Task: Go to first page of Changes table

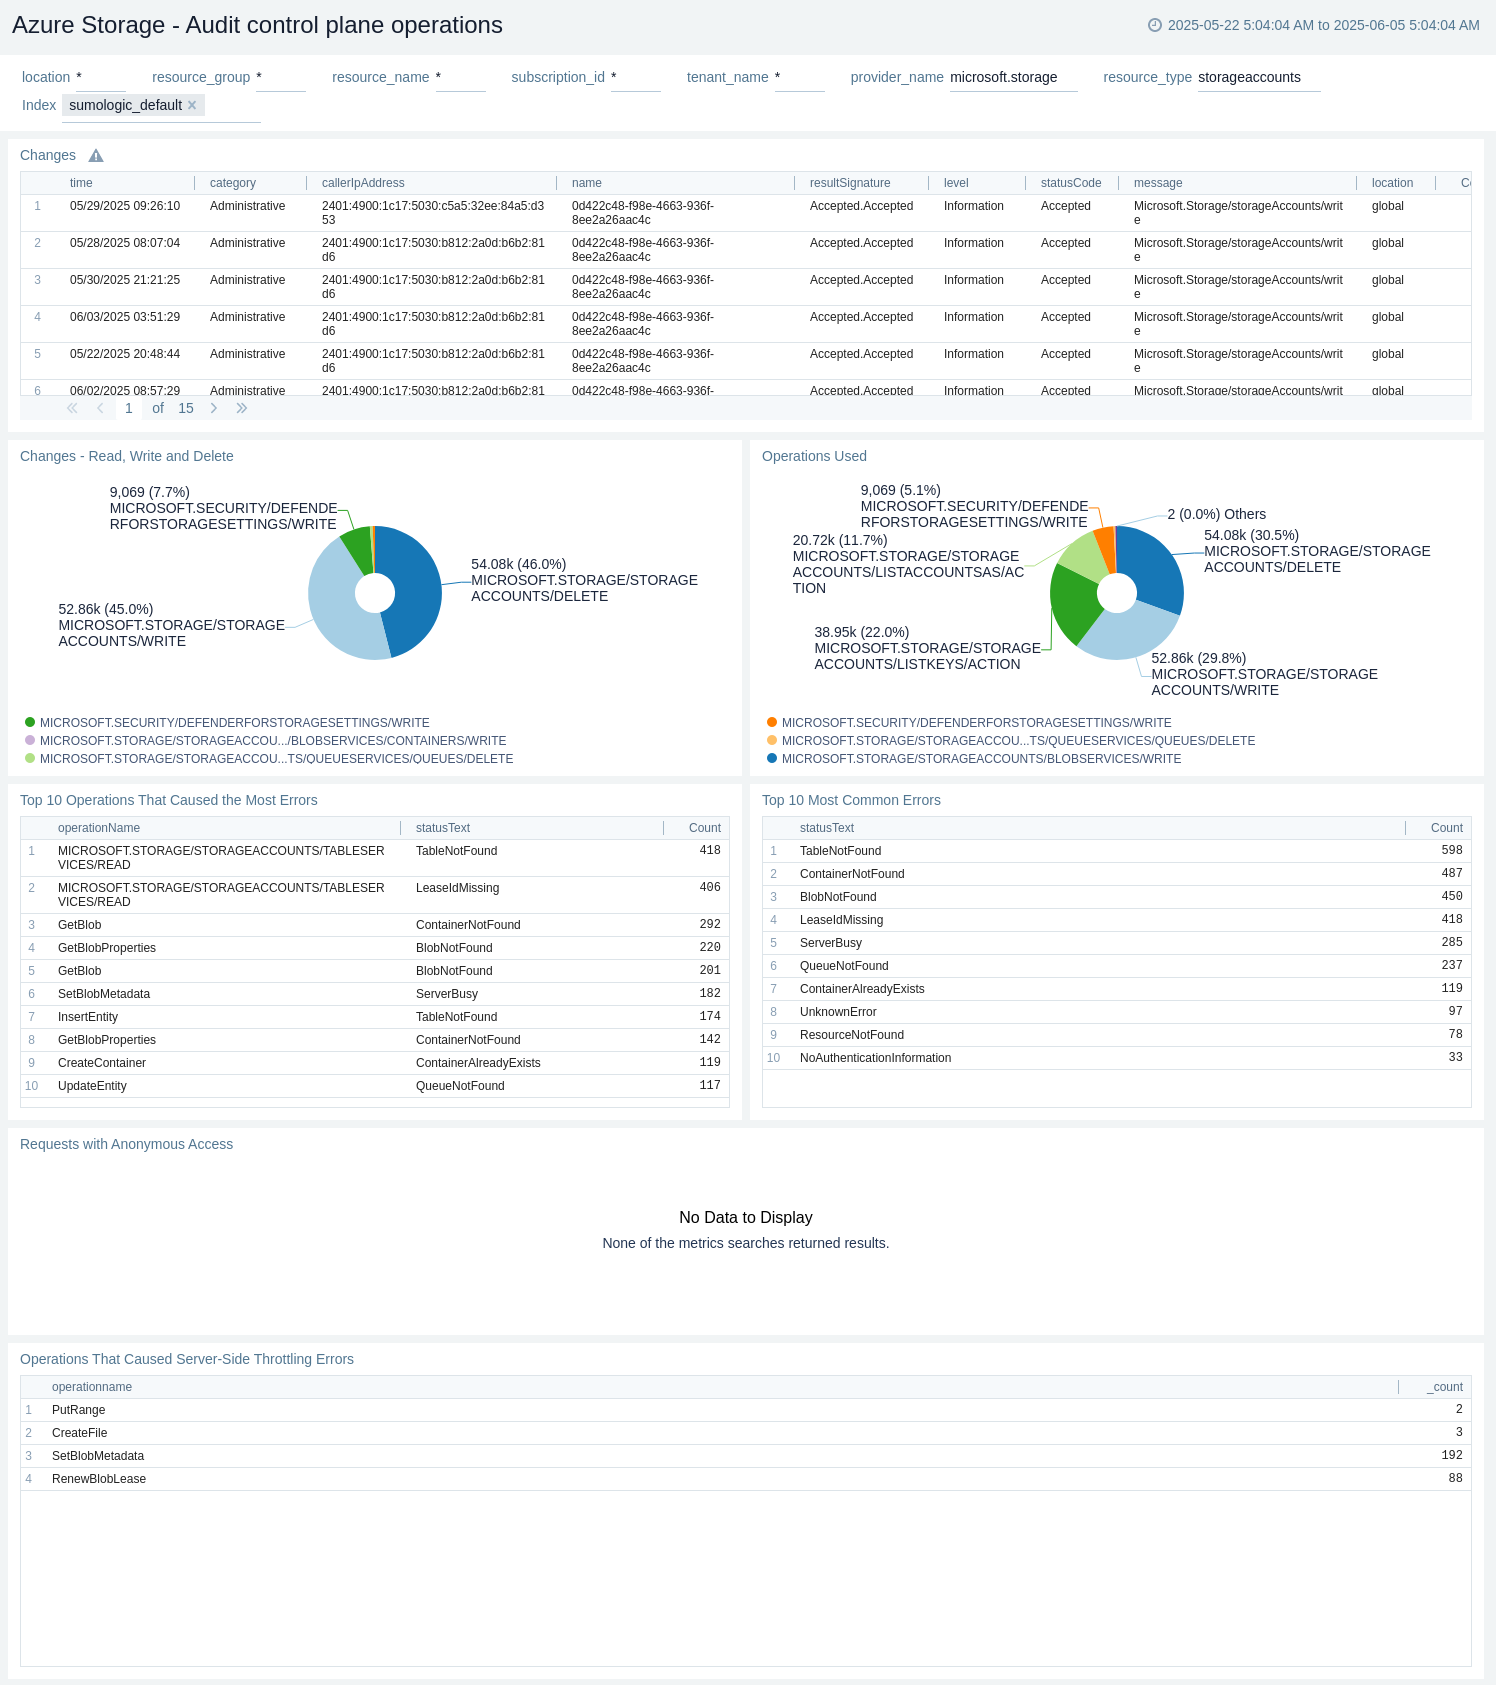Action: tap(72, 408)
